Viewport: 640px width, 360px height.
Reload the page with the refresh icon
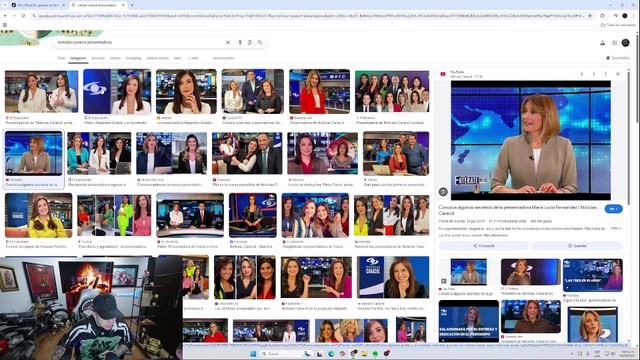point(23,16)
